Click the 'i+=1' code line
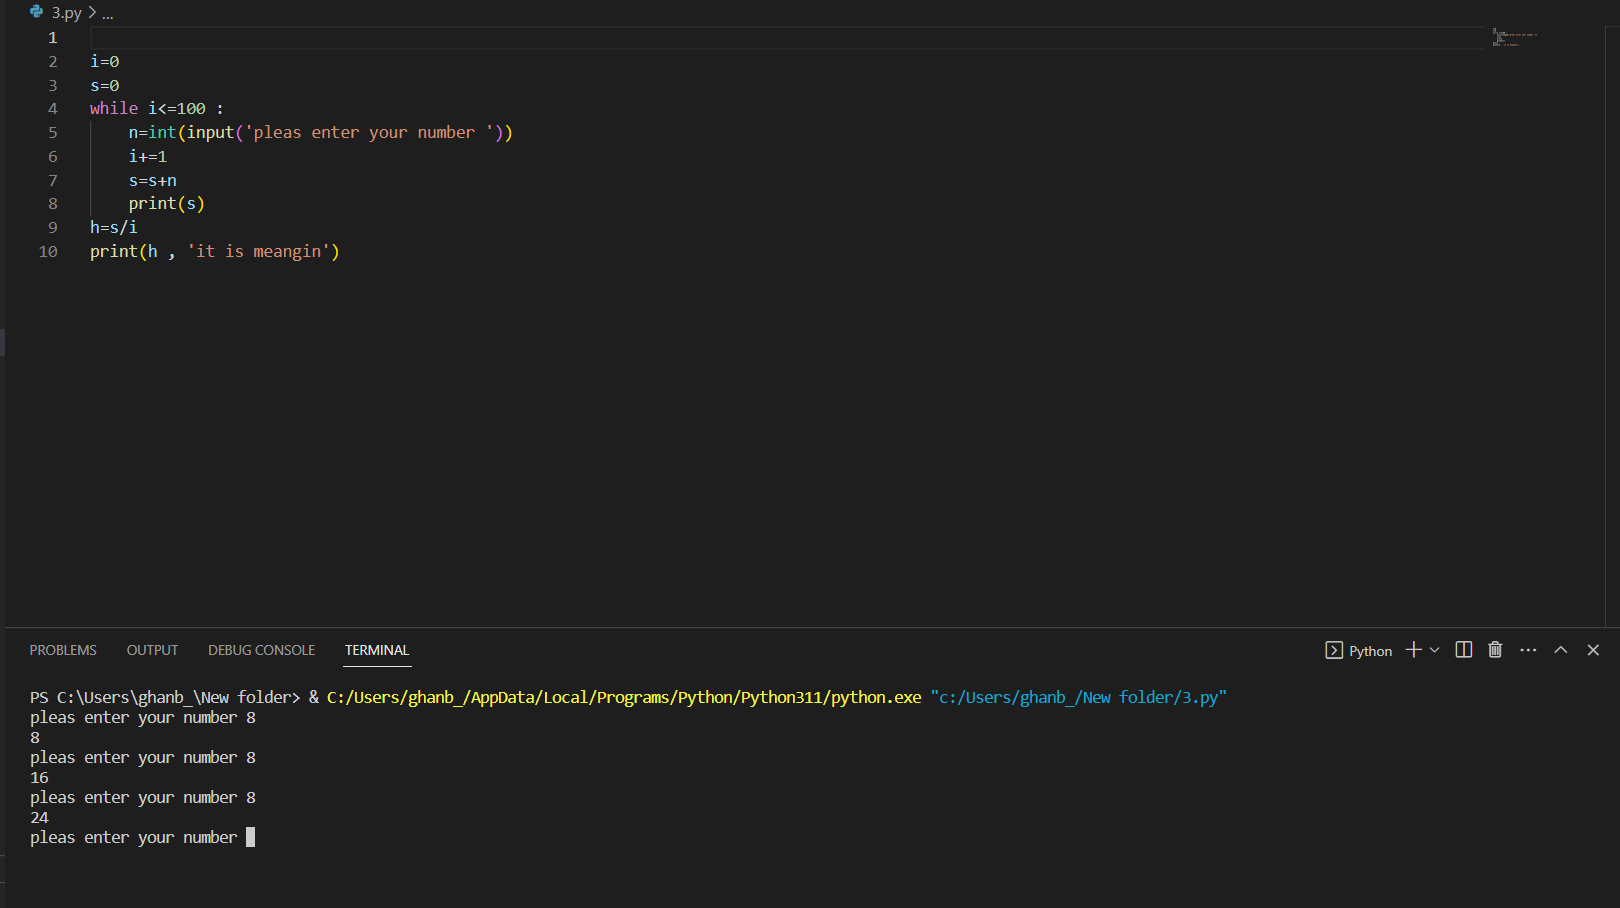This screenshot has height=908, width=1620. coord(148,157)
